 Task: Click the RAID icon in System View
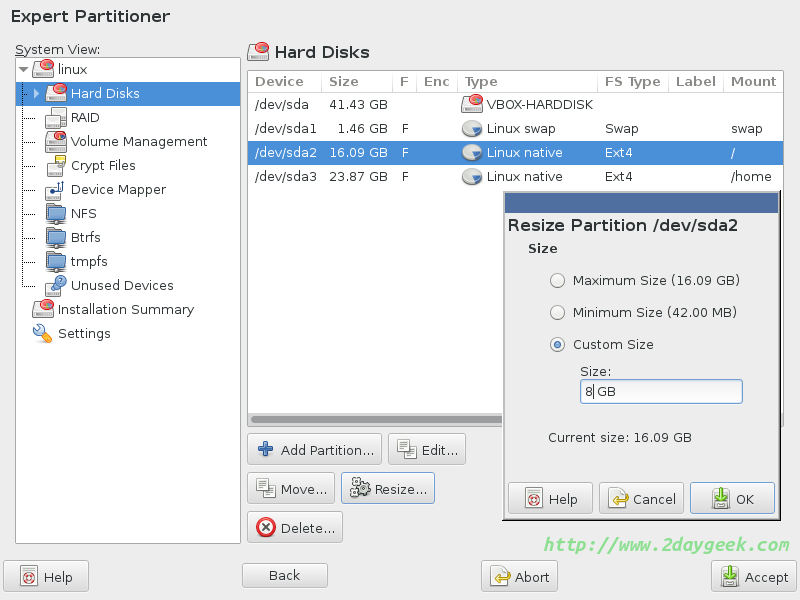(x=55, y=118)
